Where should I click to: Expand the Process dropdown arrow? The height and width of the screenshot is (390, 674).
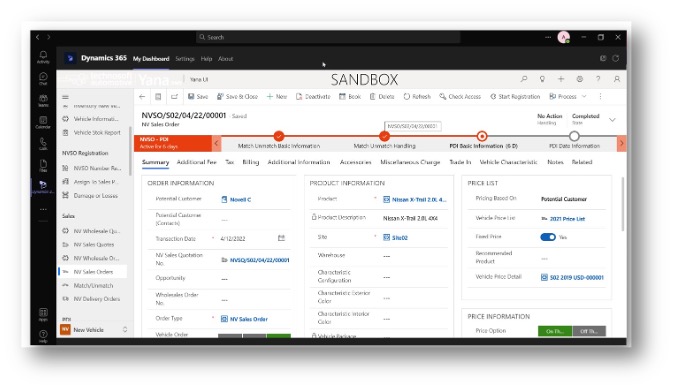pos(584,97)
